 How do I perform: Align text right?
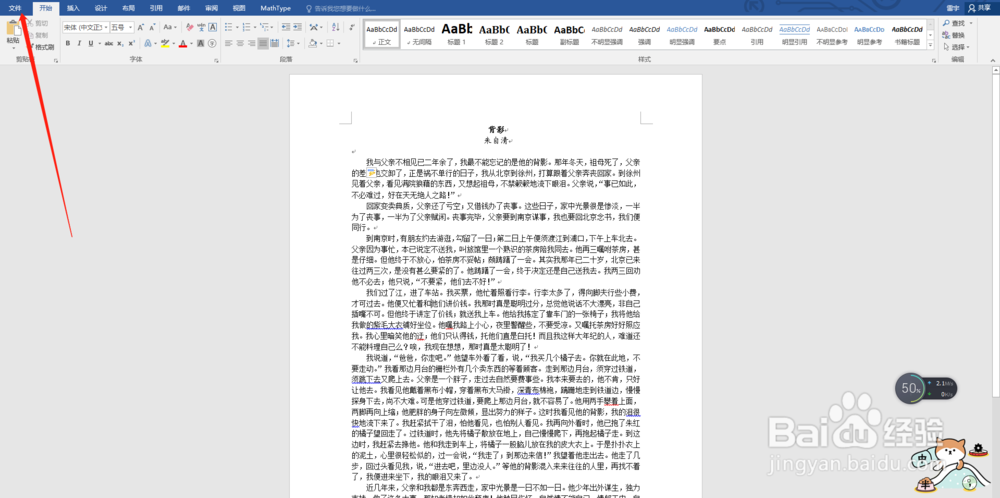(x=251, y=43)
